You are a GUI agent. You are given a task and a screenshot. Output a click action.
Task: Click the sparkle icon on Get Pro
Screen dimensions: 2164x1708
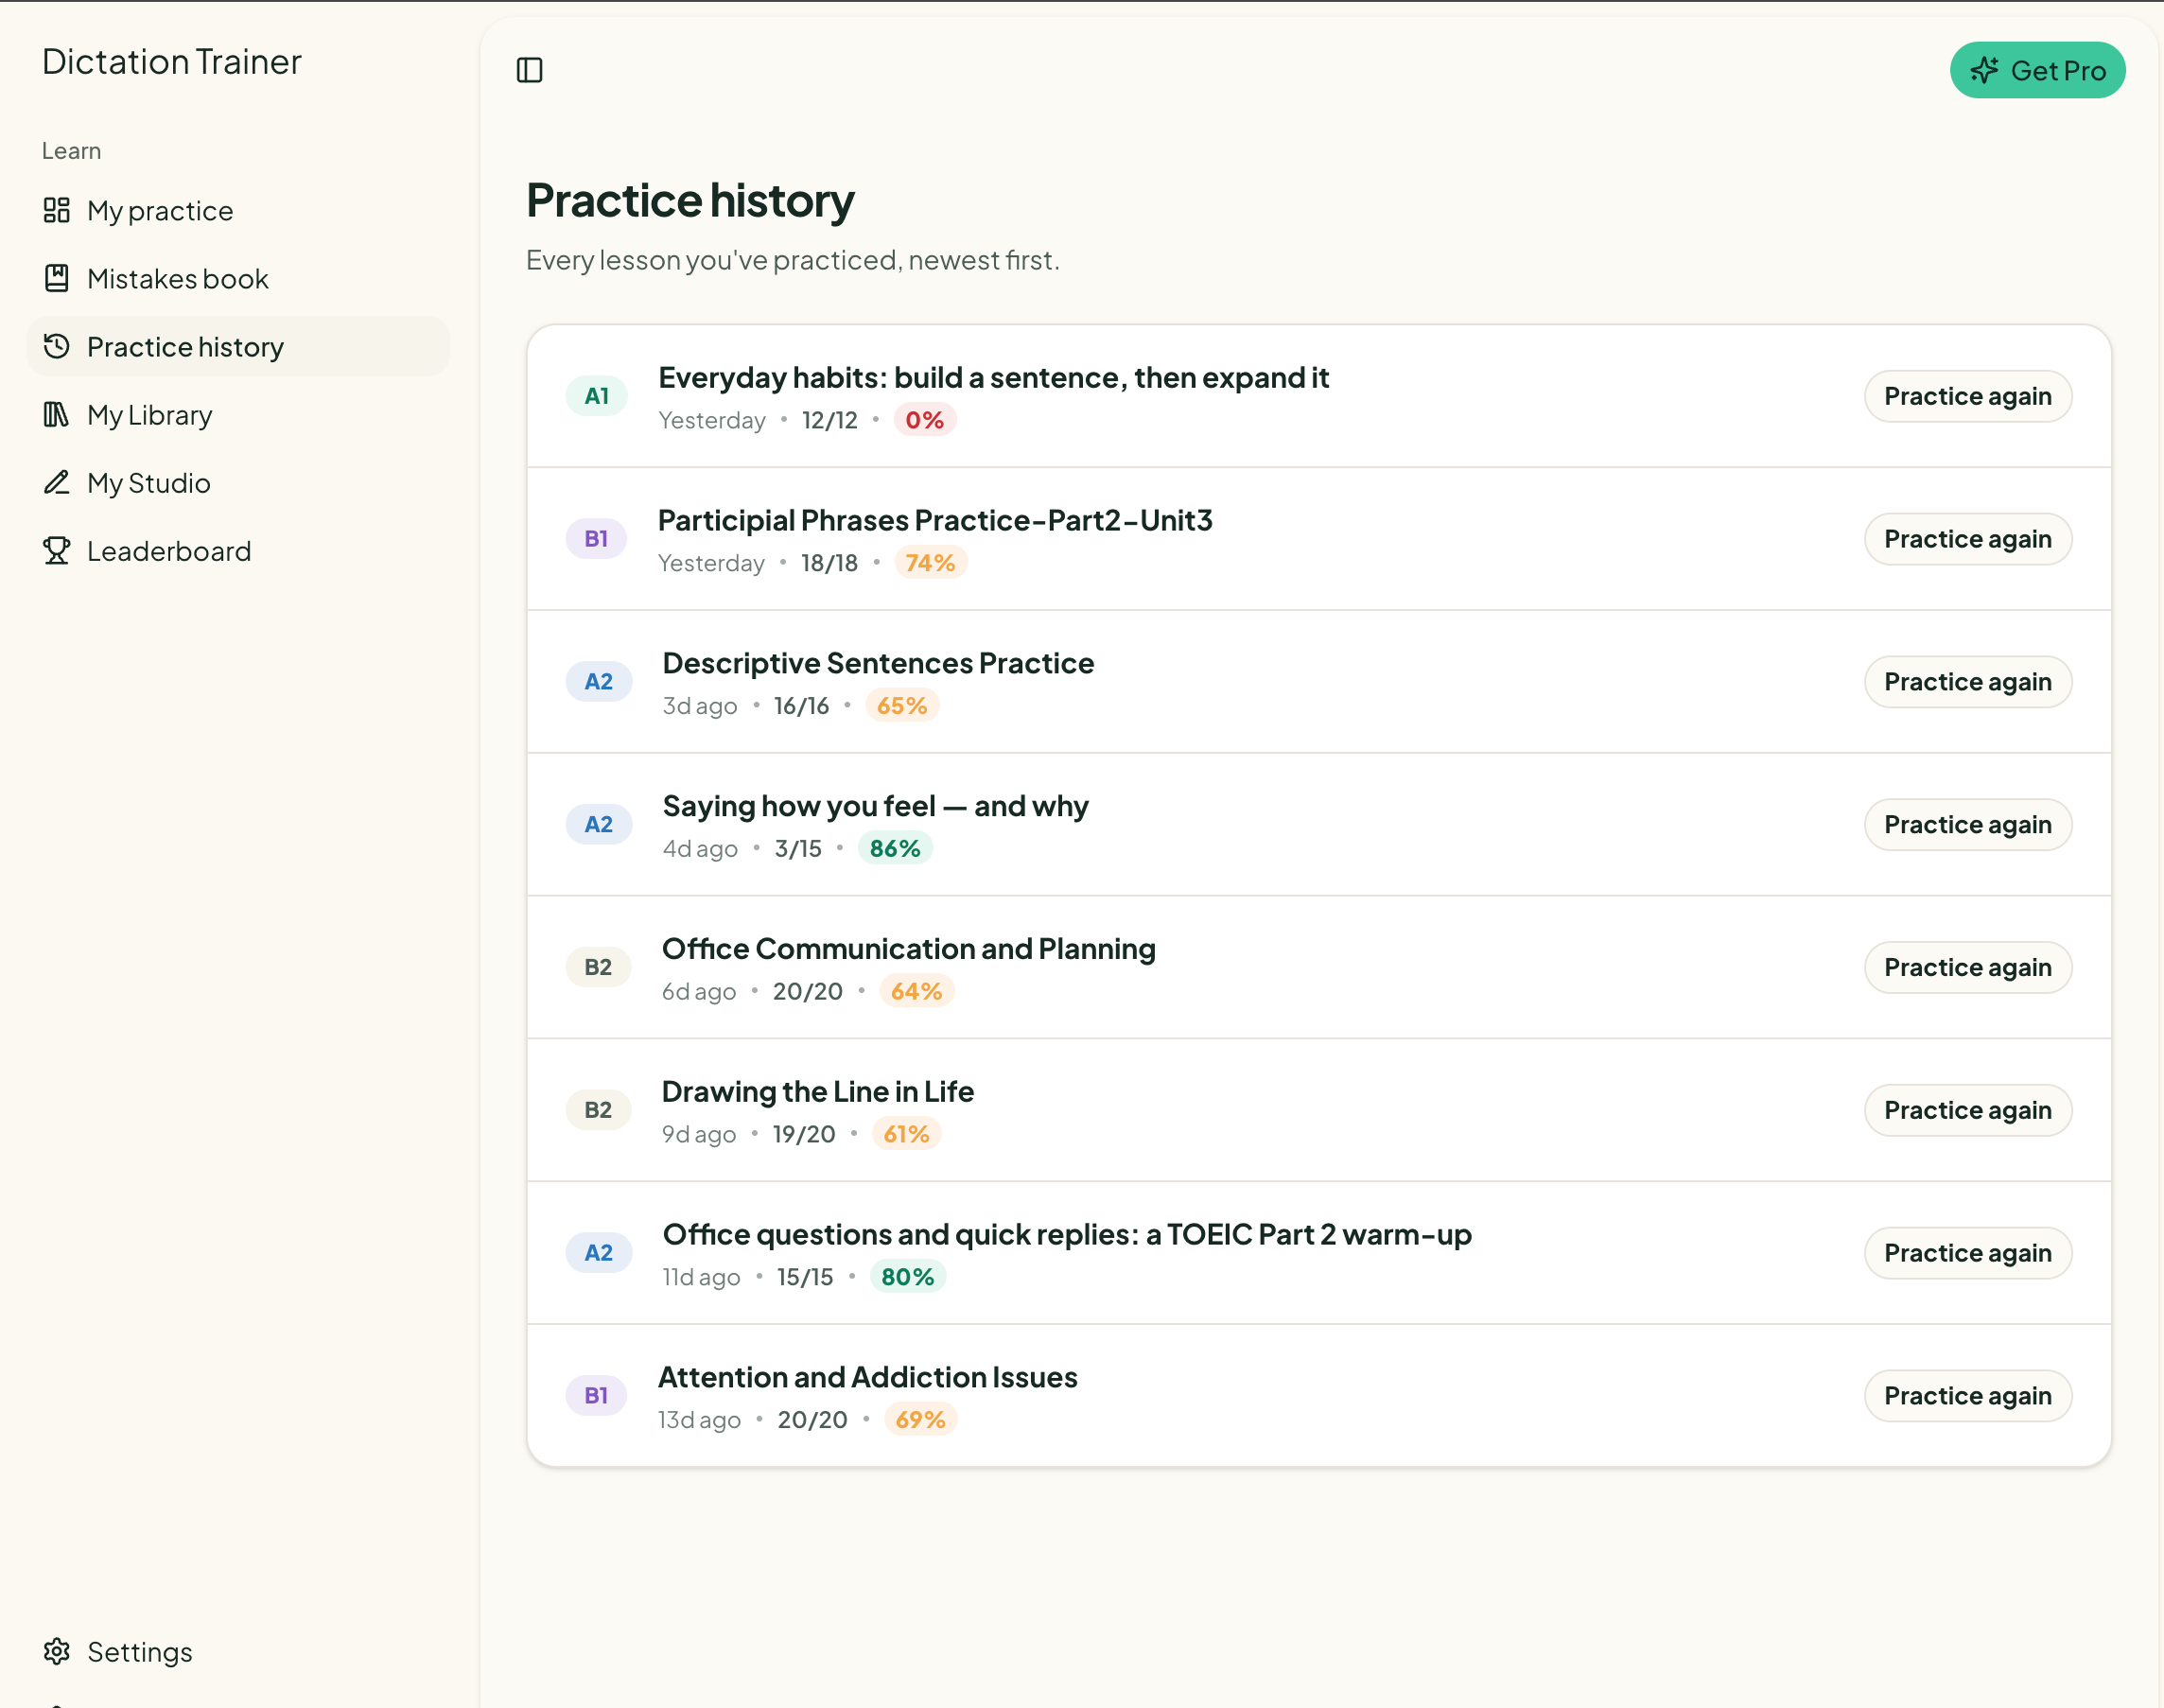[1984, 70]
